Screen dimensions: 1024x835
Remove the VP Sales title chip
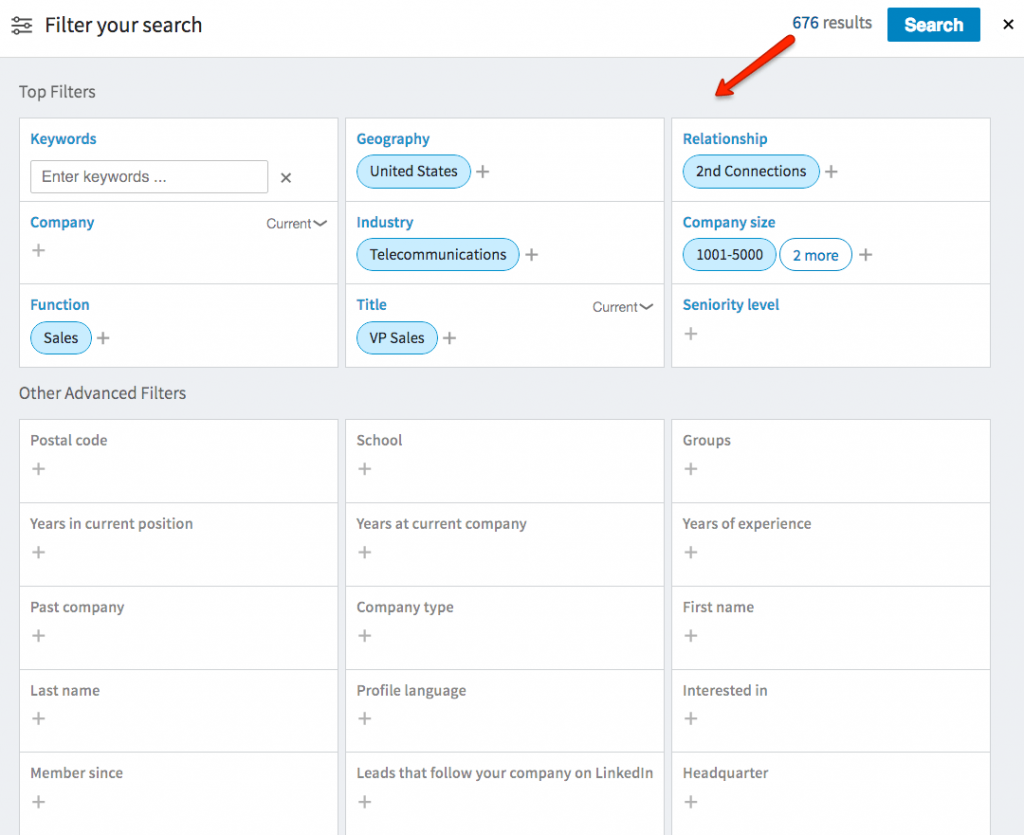(x=397, y=338)
